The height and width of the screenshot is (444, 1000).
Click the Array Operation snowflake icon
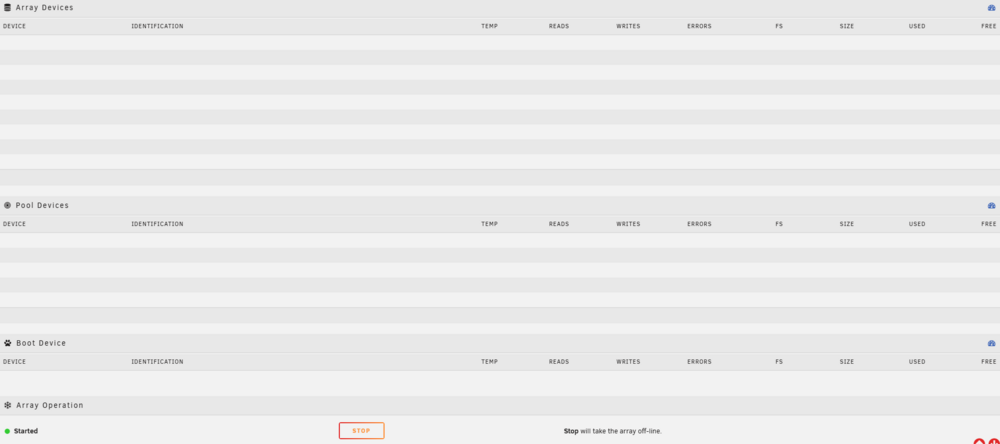tap(8, 405)
